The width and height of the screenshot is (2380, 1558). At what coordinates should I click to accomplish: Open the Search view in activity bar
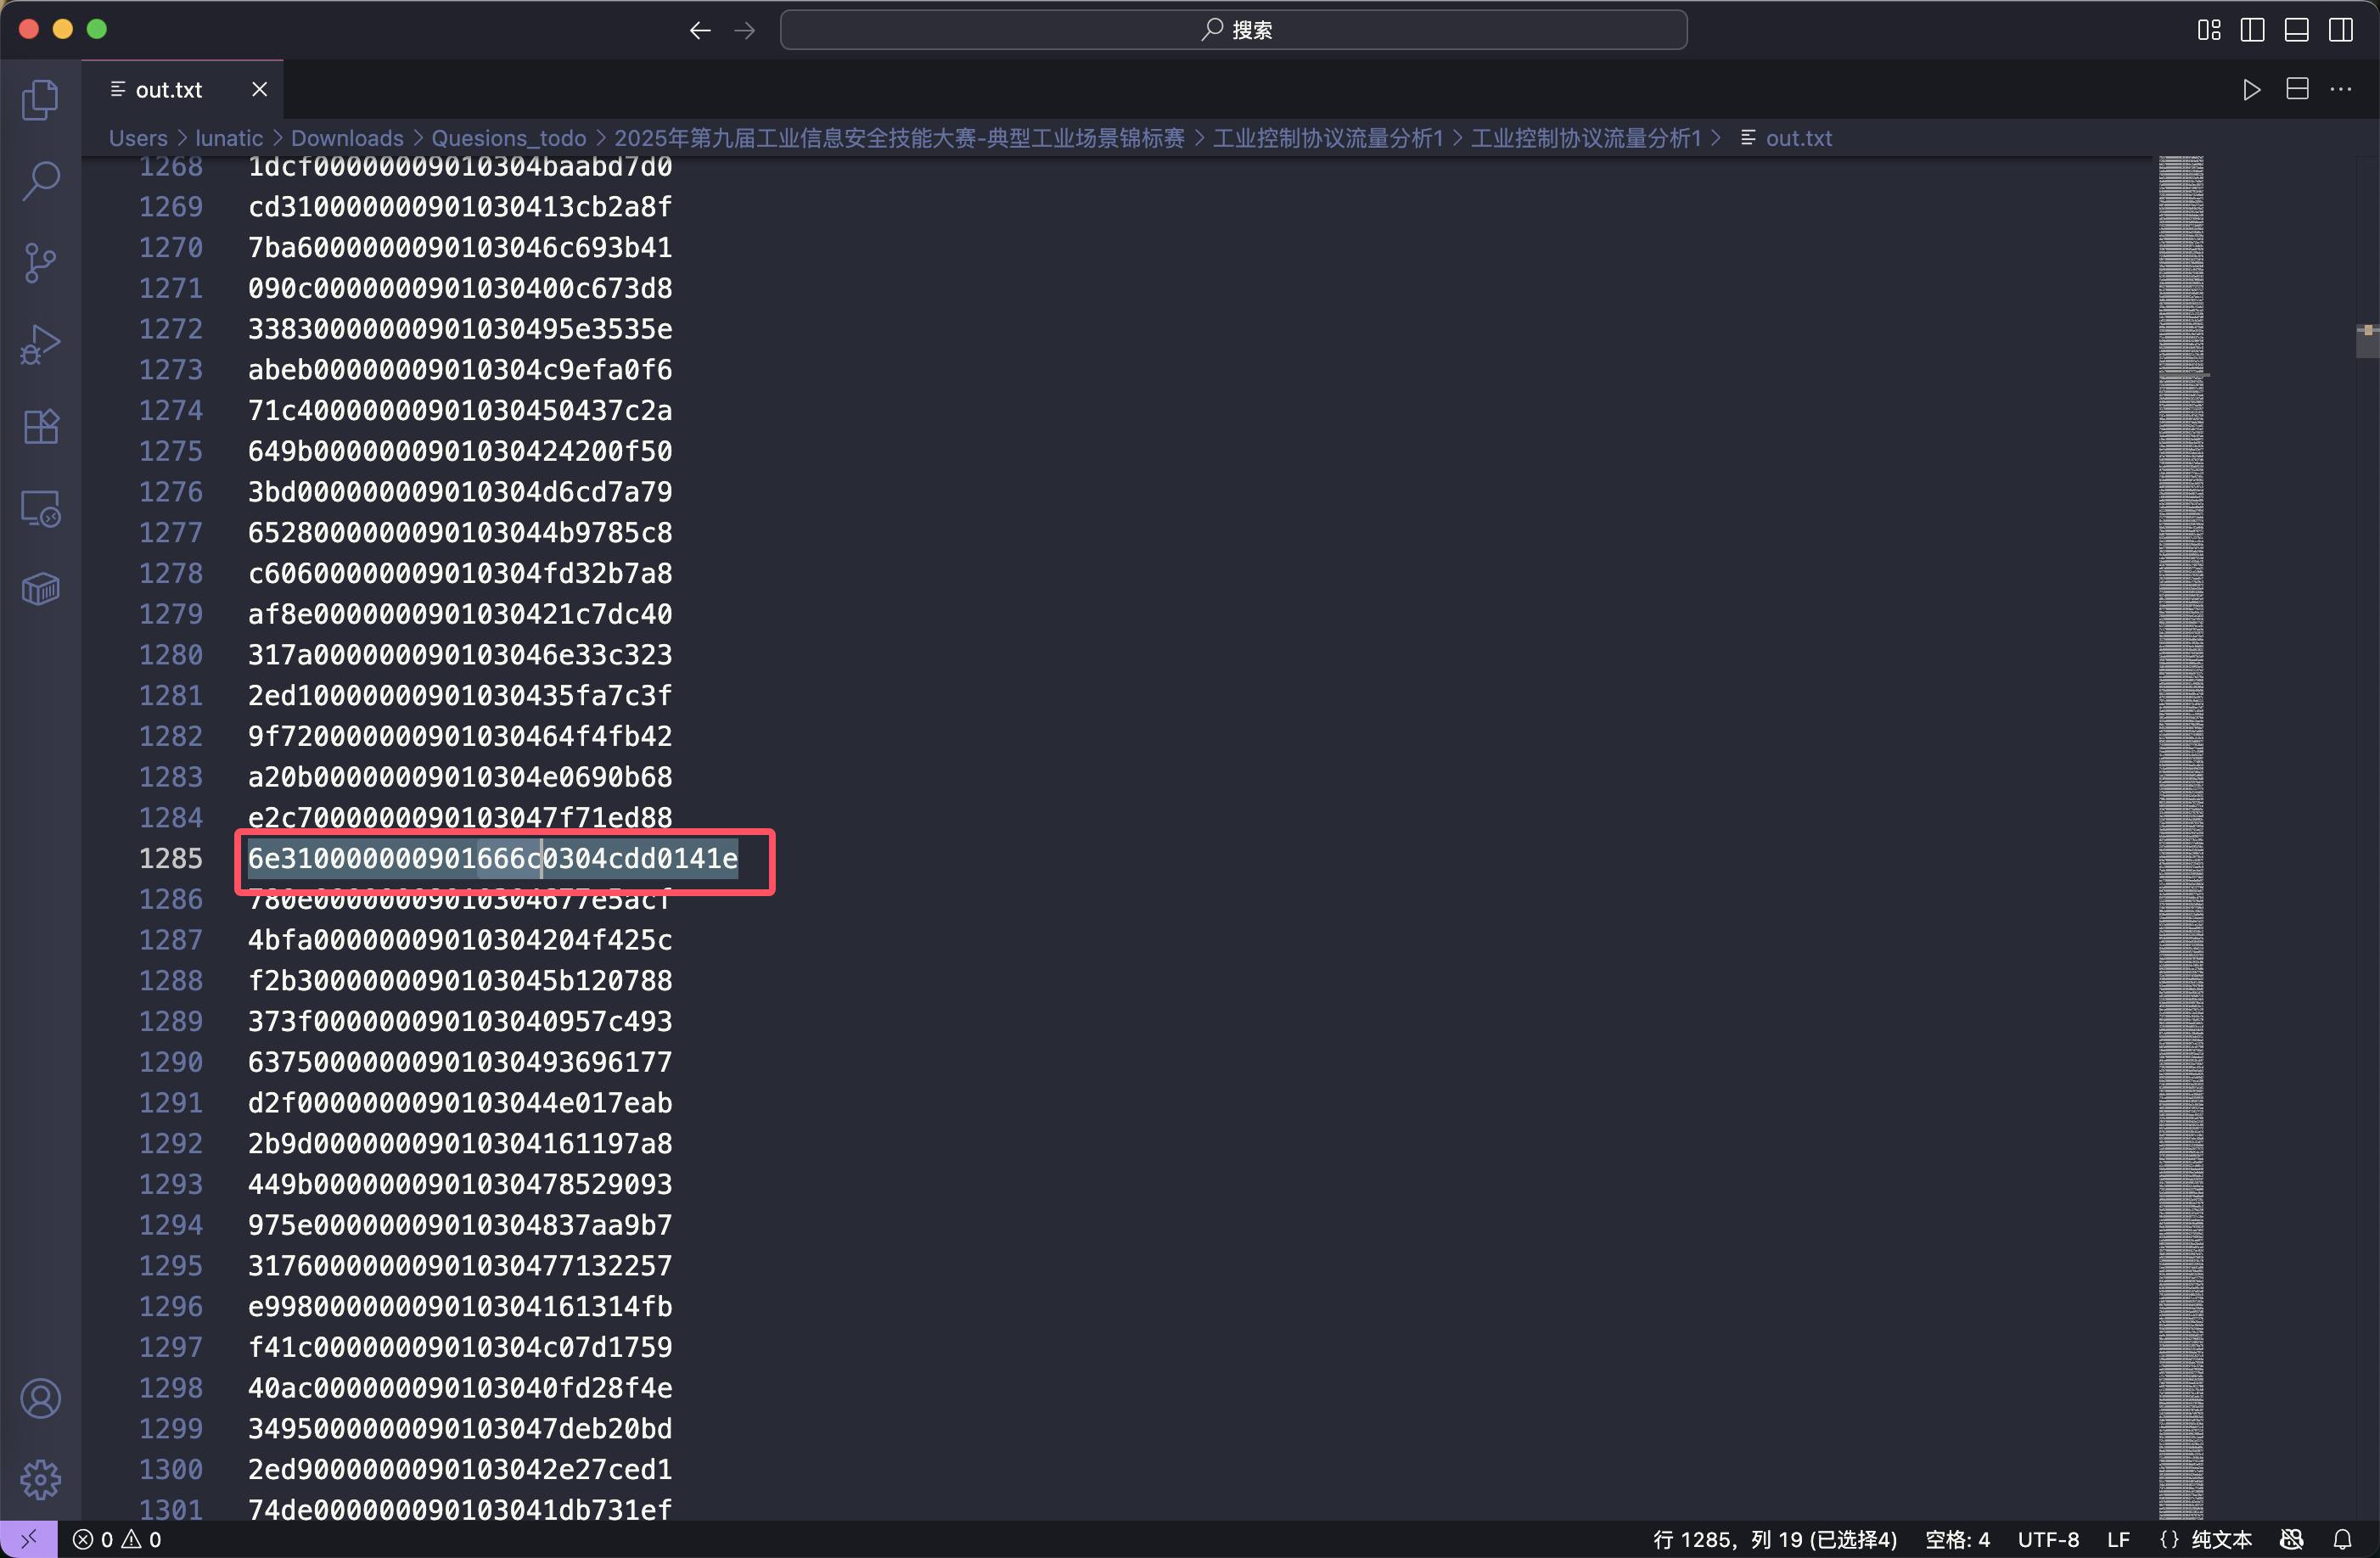[x=41, y=181]
